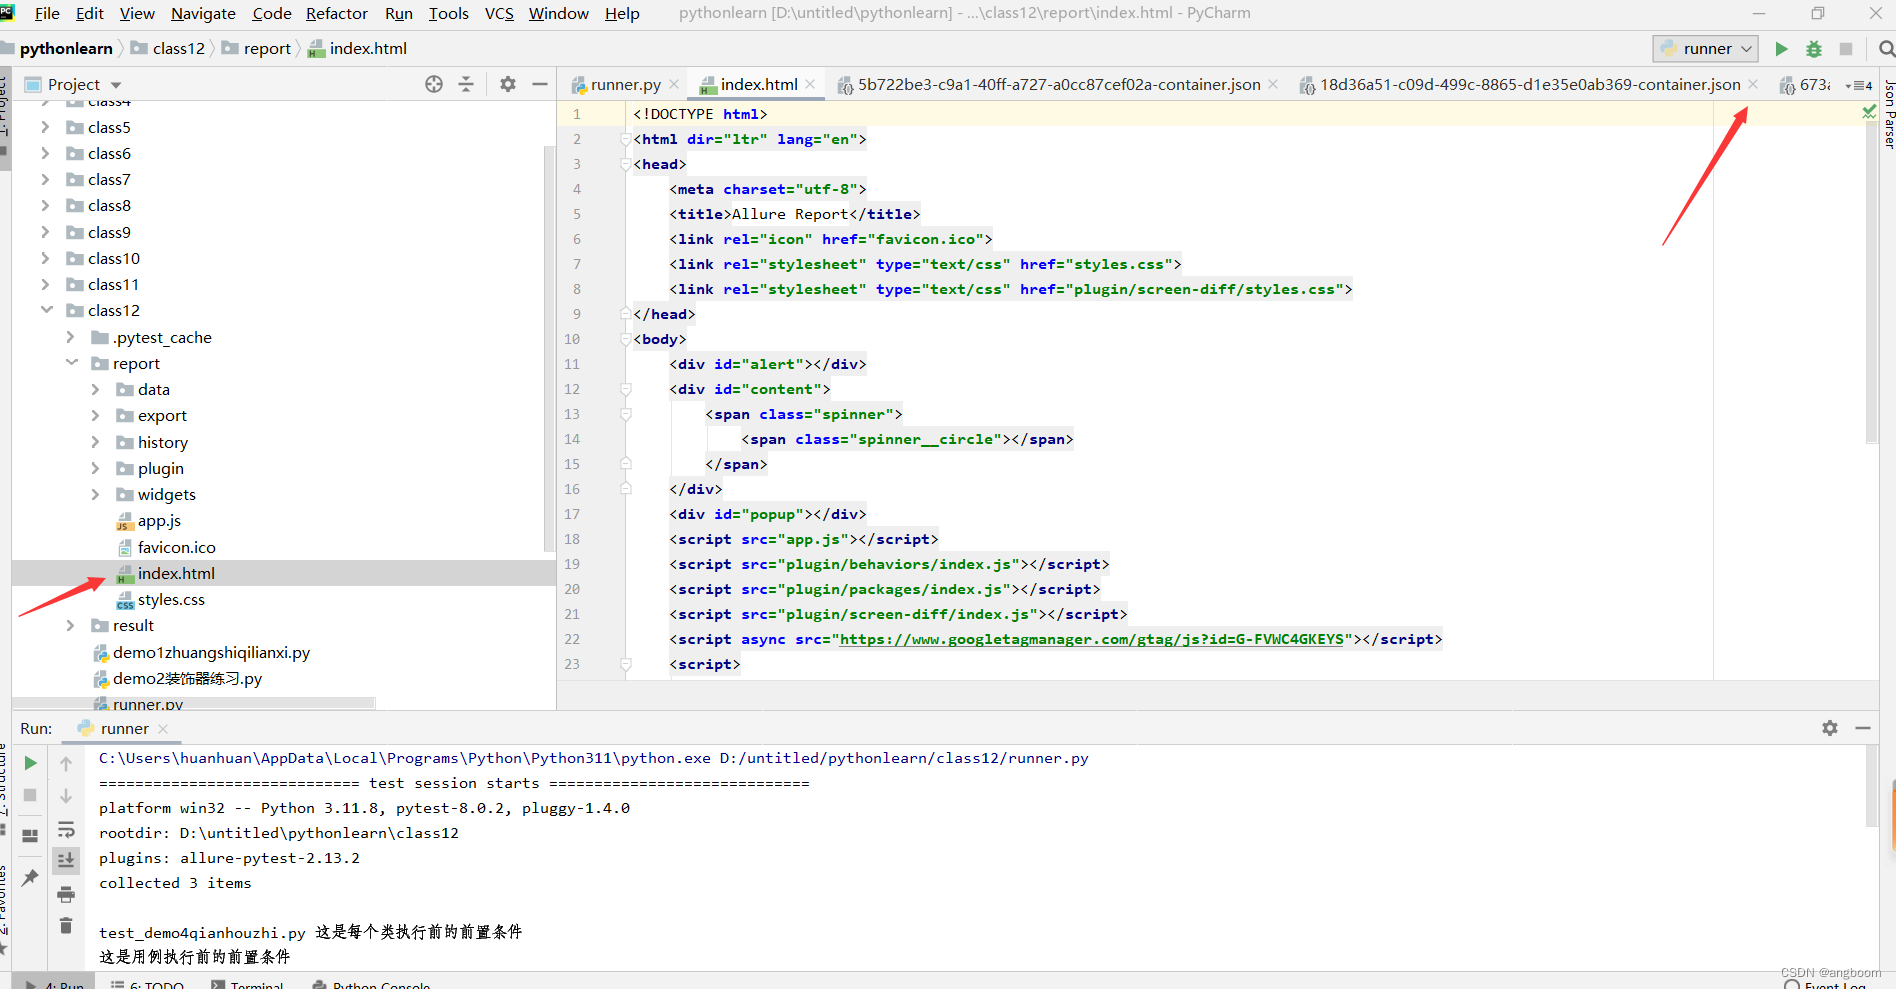Toggle soft-wrap in Run console

66,829
